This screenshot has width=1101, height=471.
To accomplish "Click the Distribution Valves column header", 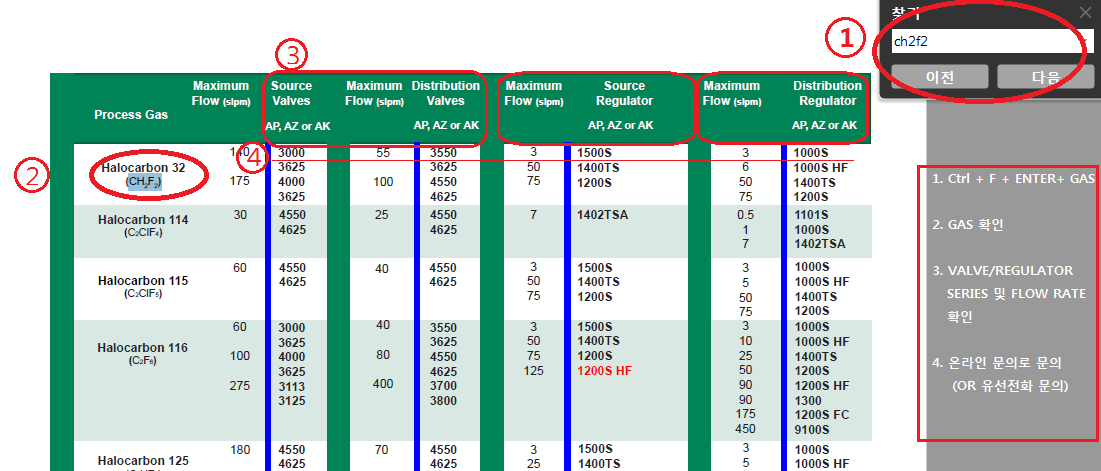I will [x=438, y=93].
